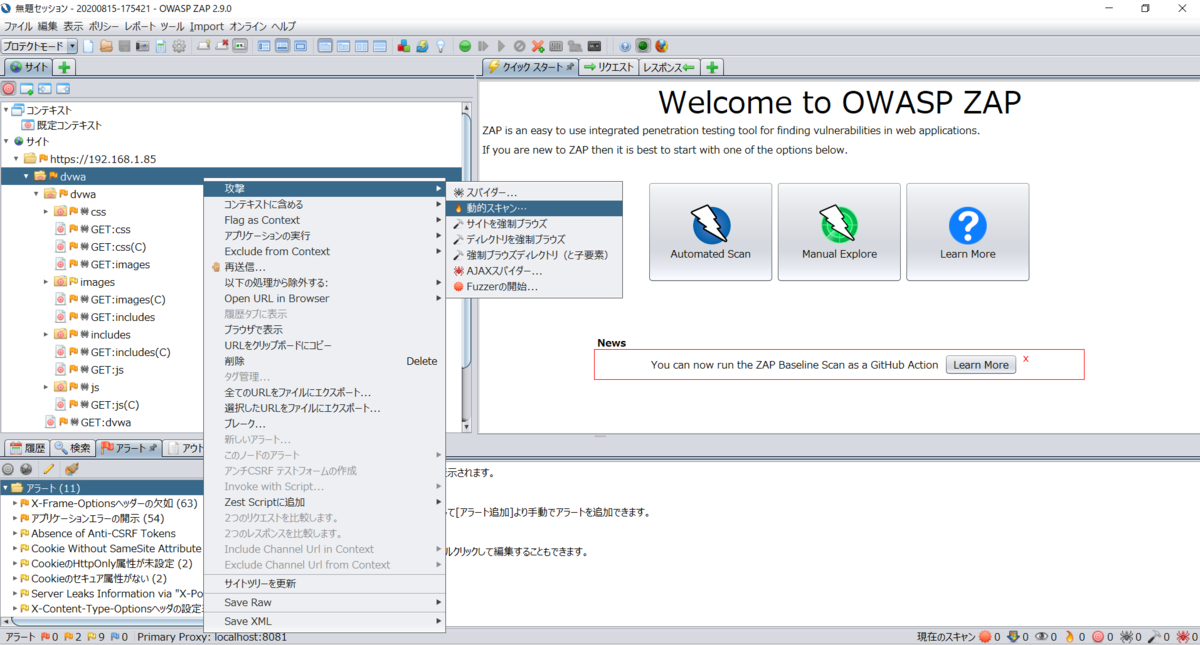The height and width of the screenshot is (645, 1200).
Task: Click the flame active scan status icon
Action: pyautogui.click(x=1070, y=636)
